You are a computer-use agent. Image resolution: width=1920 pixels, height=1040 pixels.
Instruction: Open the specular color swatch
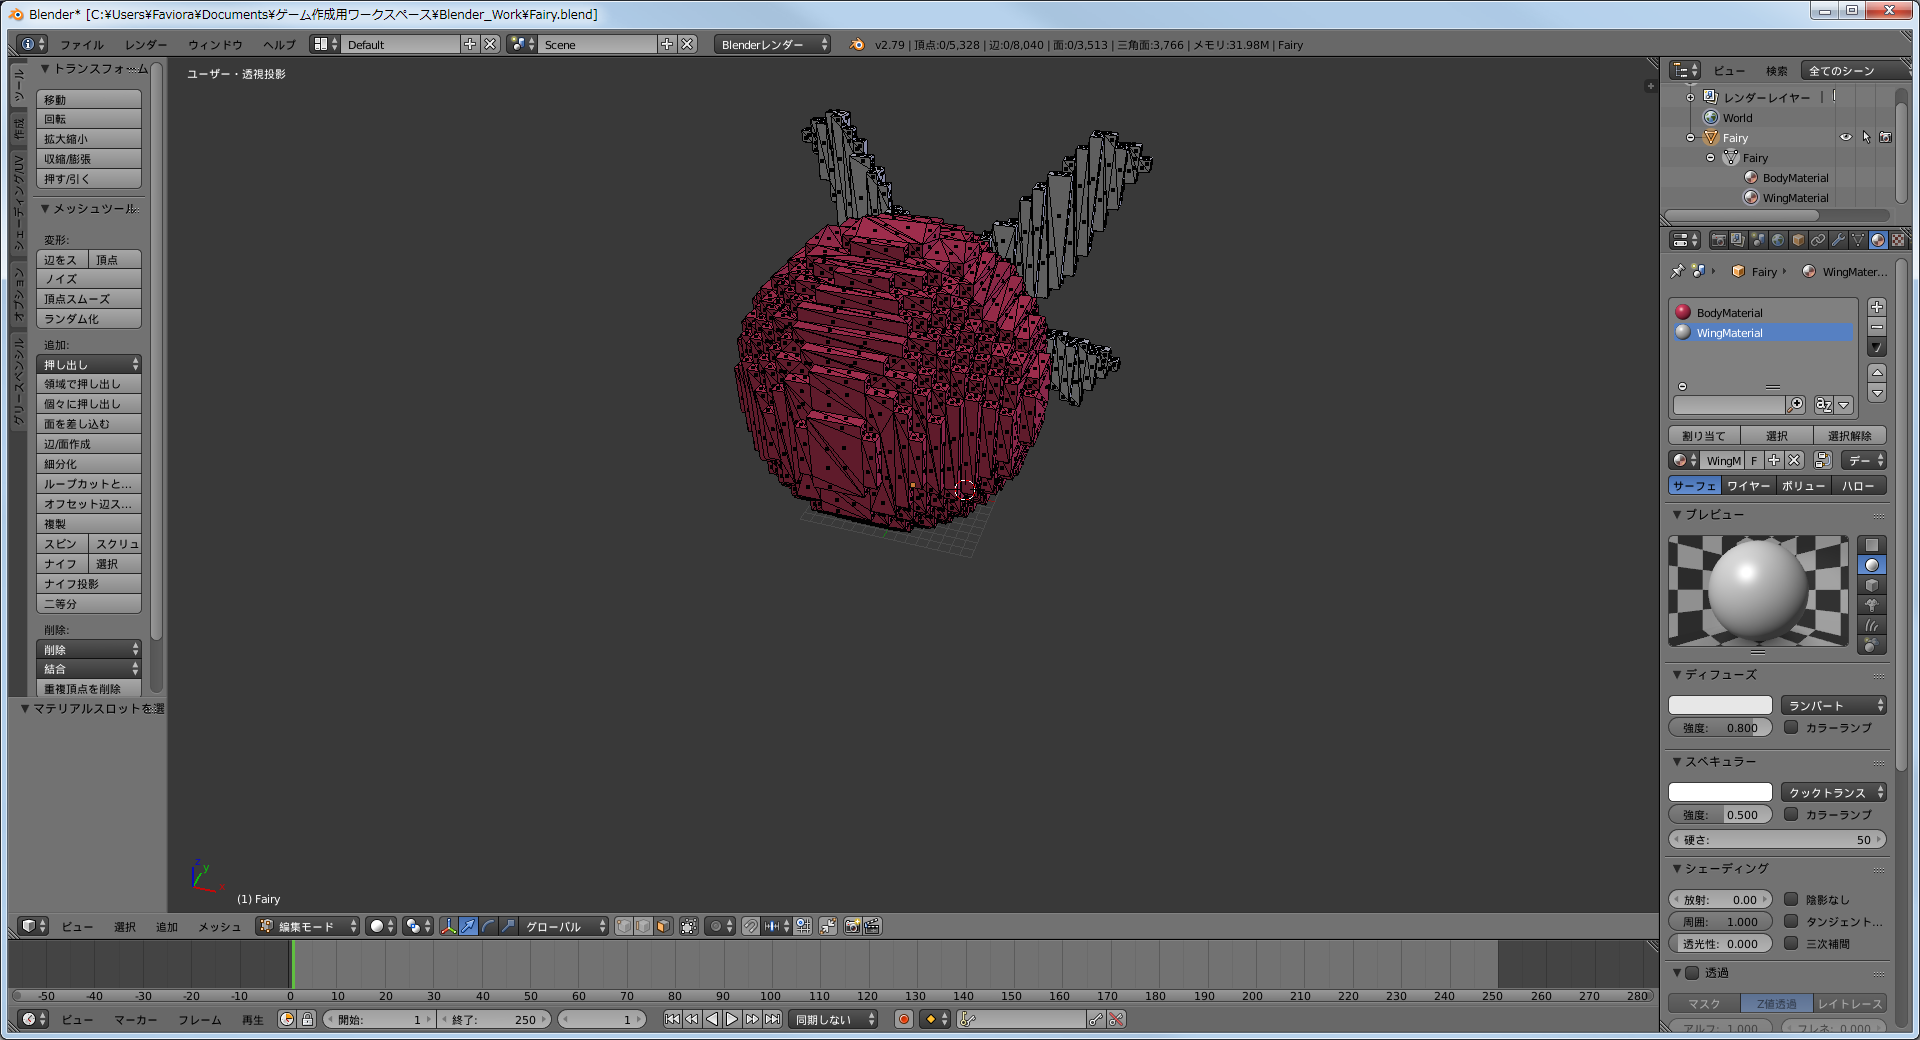coord(1720,792)
